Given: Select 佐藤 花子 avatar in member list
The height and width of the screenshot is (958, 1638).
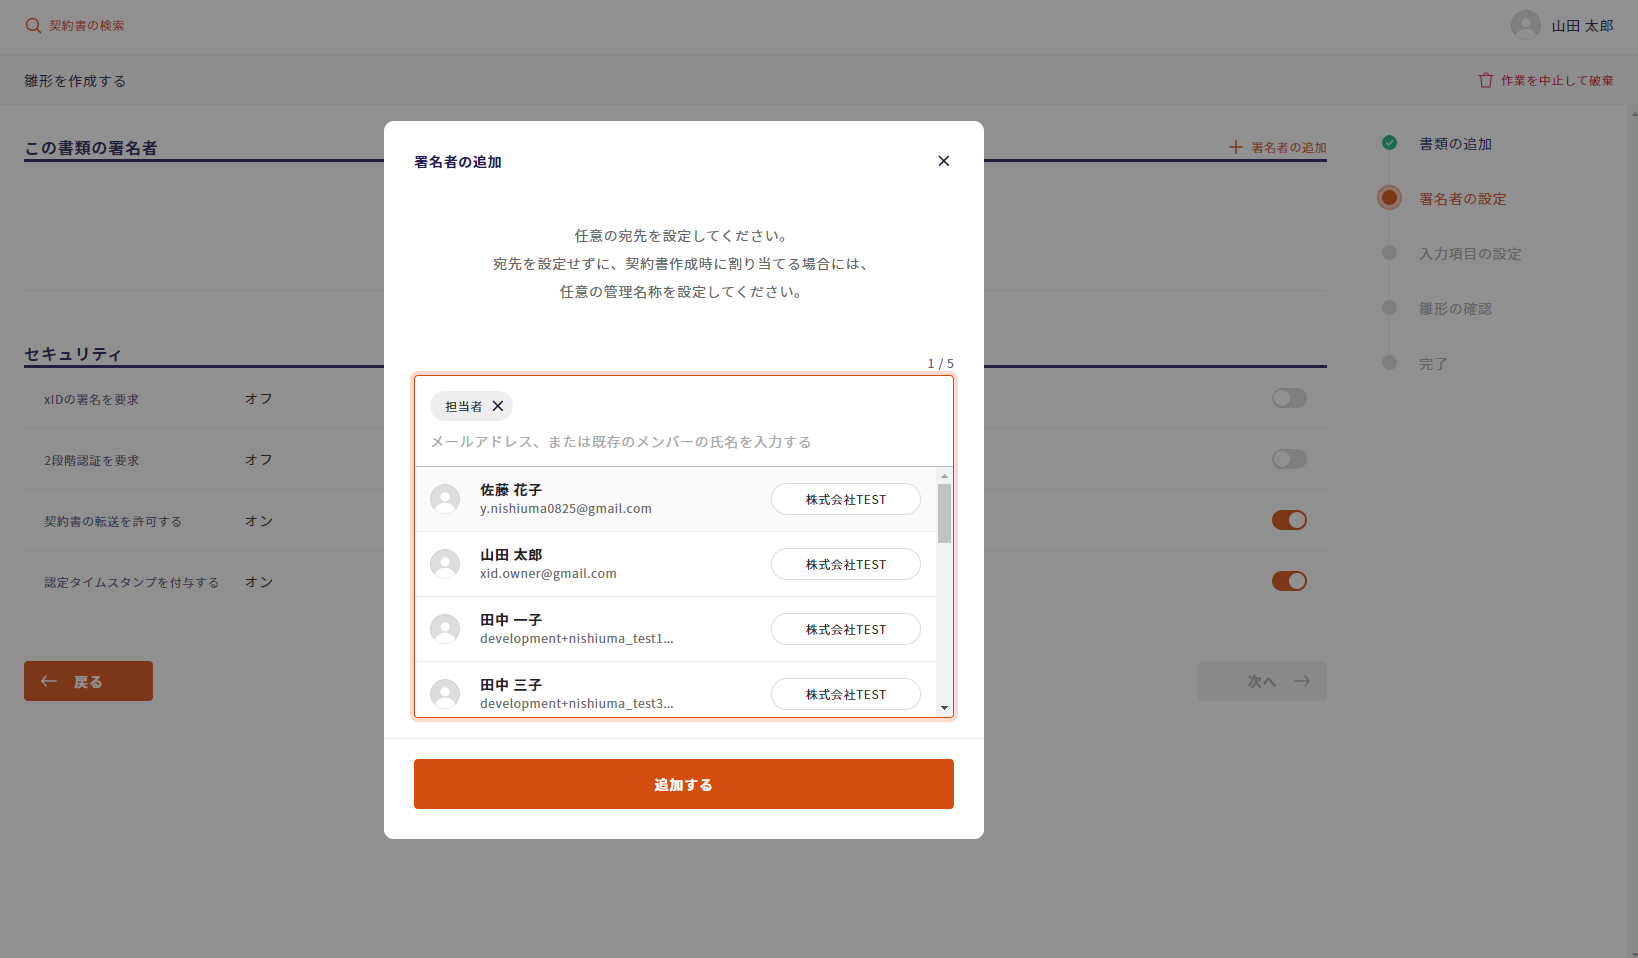Looking at the screenshot, I should click(x=445, y=499).
